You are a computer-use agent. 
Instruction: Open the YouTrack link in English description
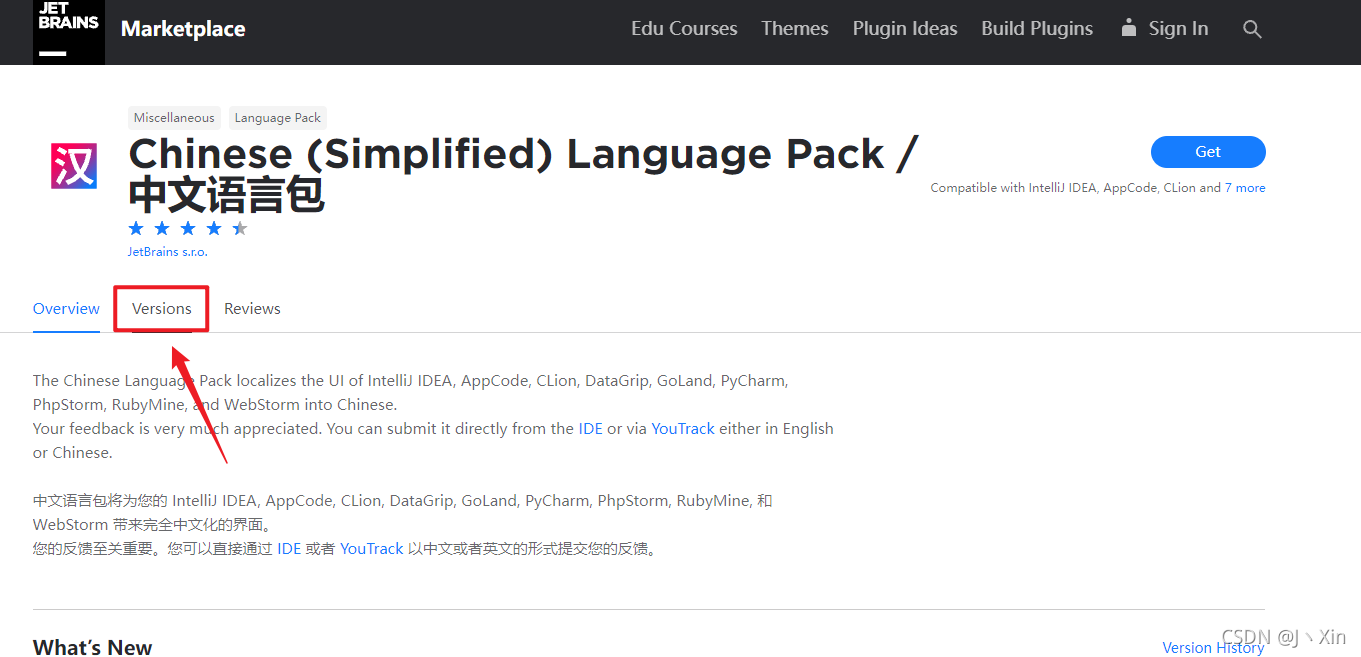pyautogui.click(x=683, y=428)
